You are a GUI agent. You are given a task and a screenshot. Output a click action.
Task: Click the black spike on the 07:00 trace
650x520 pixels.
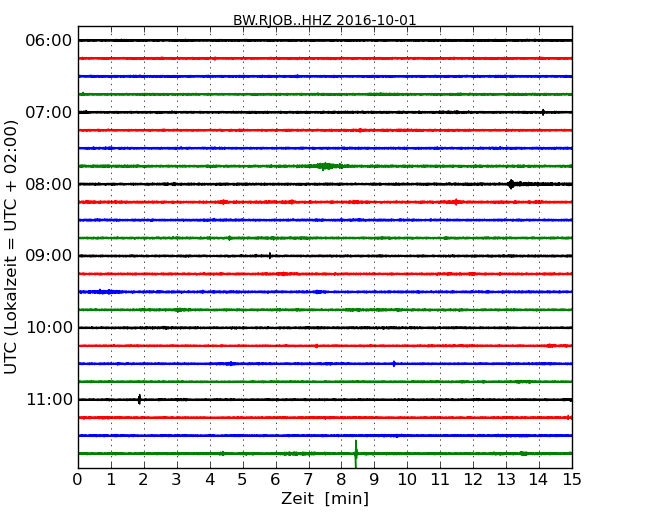click(543, 112)
